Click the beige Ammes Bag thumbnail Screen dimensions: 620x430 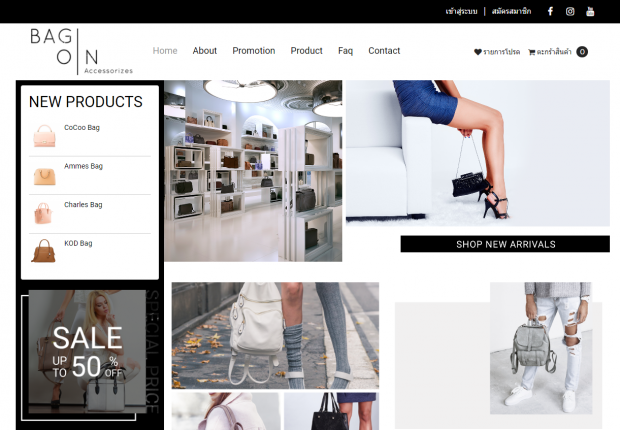click(44, 176)
